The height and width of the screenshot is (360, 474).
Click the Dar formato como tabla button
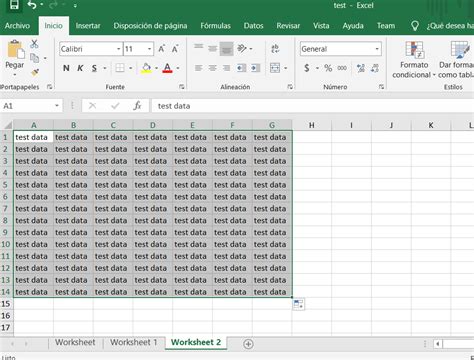(456, 60)
